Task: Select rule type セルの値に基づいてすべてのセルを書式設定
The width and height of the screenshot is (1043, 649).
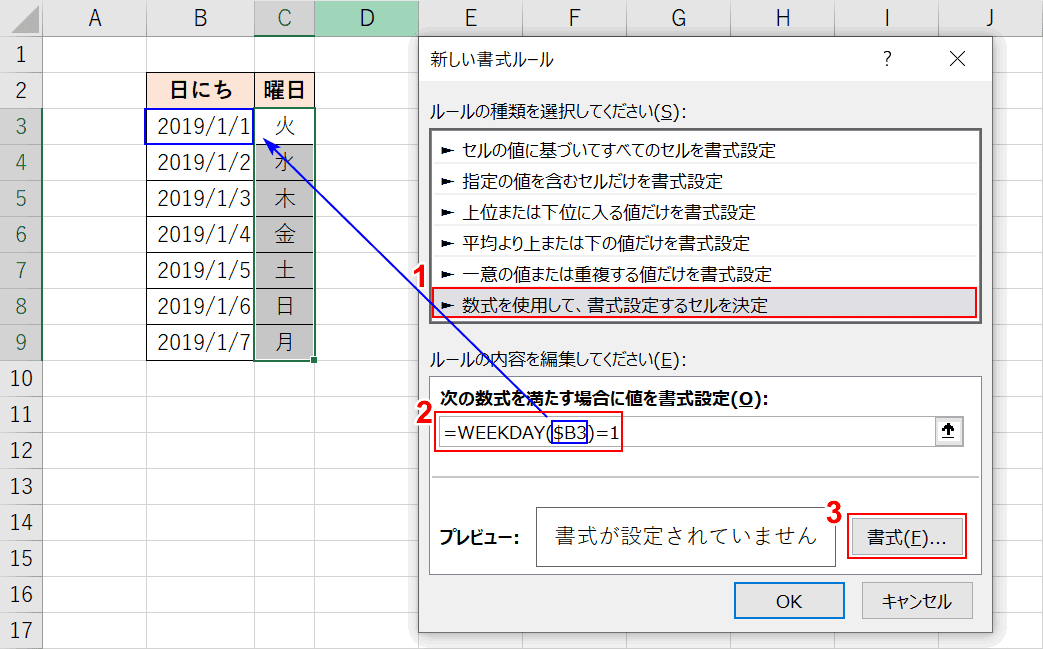Action: 705,150
